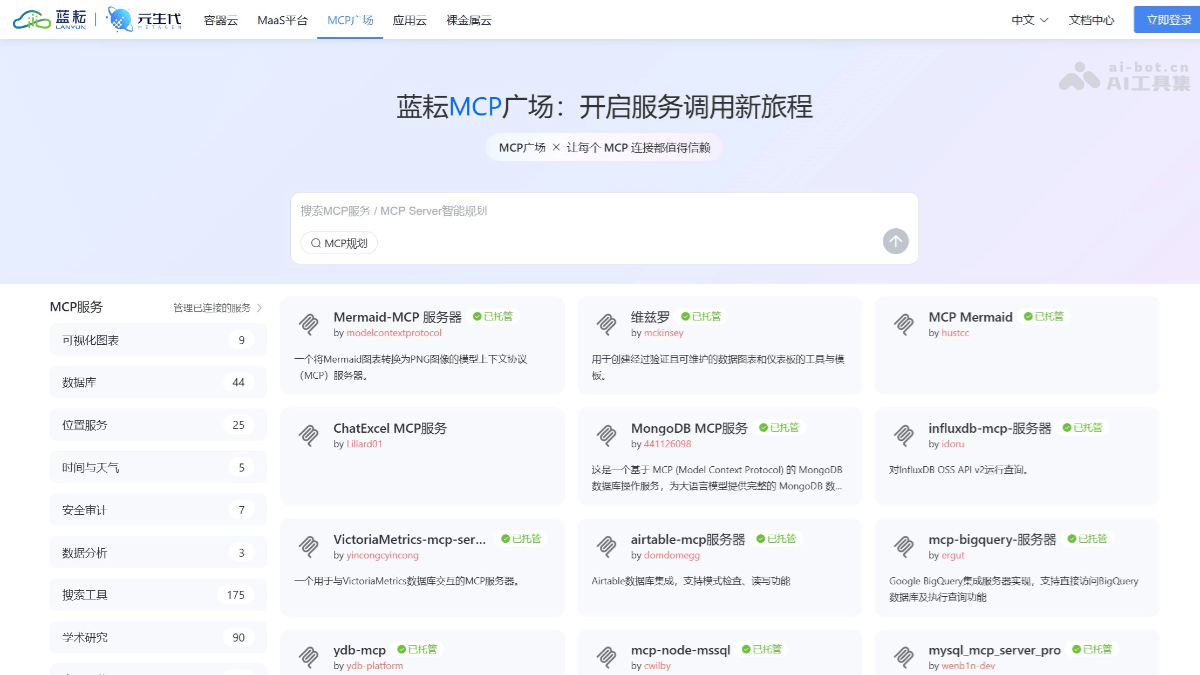
Task: Click the search submit arrow icon
Action: click(x=895, y=240)
